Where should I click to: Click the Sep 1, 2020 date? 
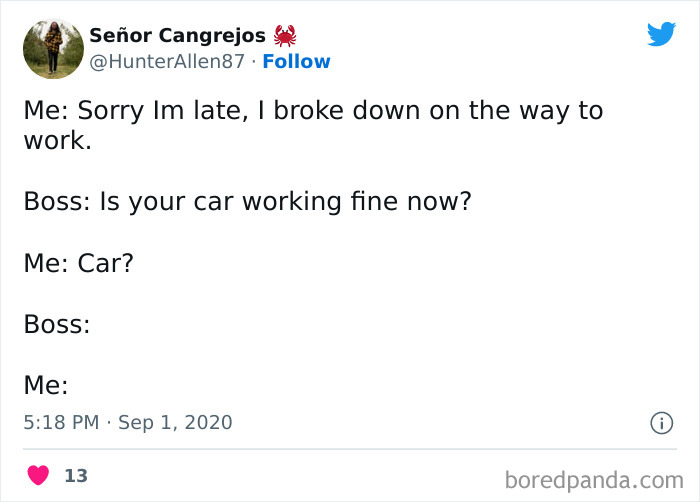(175, 423)
